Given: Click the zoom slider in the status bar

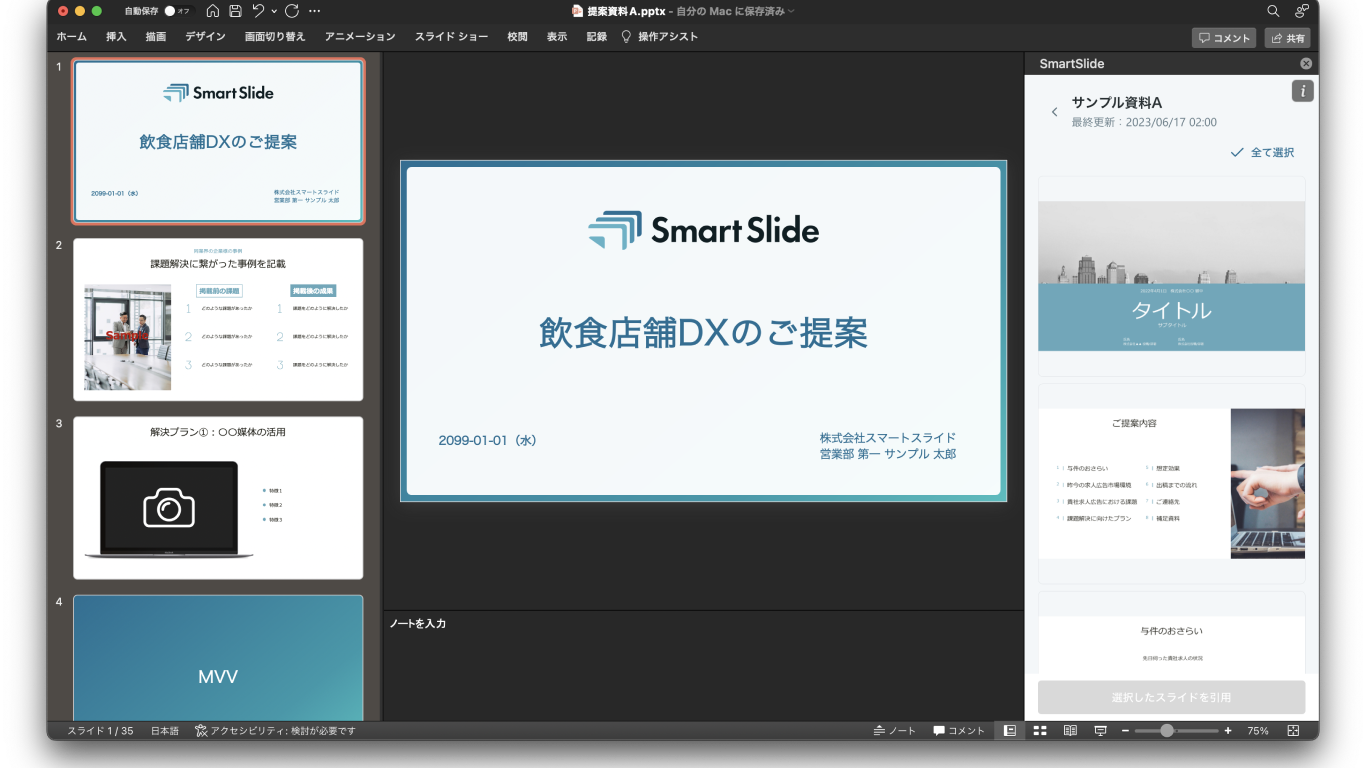Looking at the screenshot, I should point(1176,731).
